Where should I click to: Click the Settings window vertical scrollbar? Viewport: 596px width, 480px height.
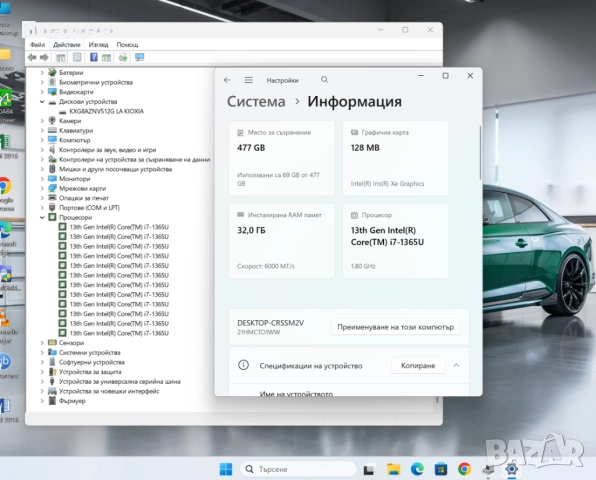tap(480, 153)
